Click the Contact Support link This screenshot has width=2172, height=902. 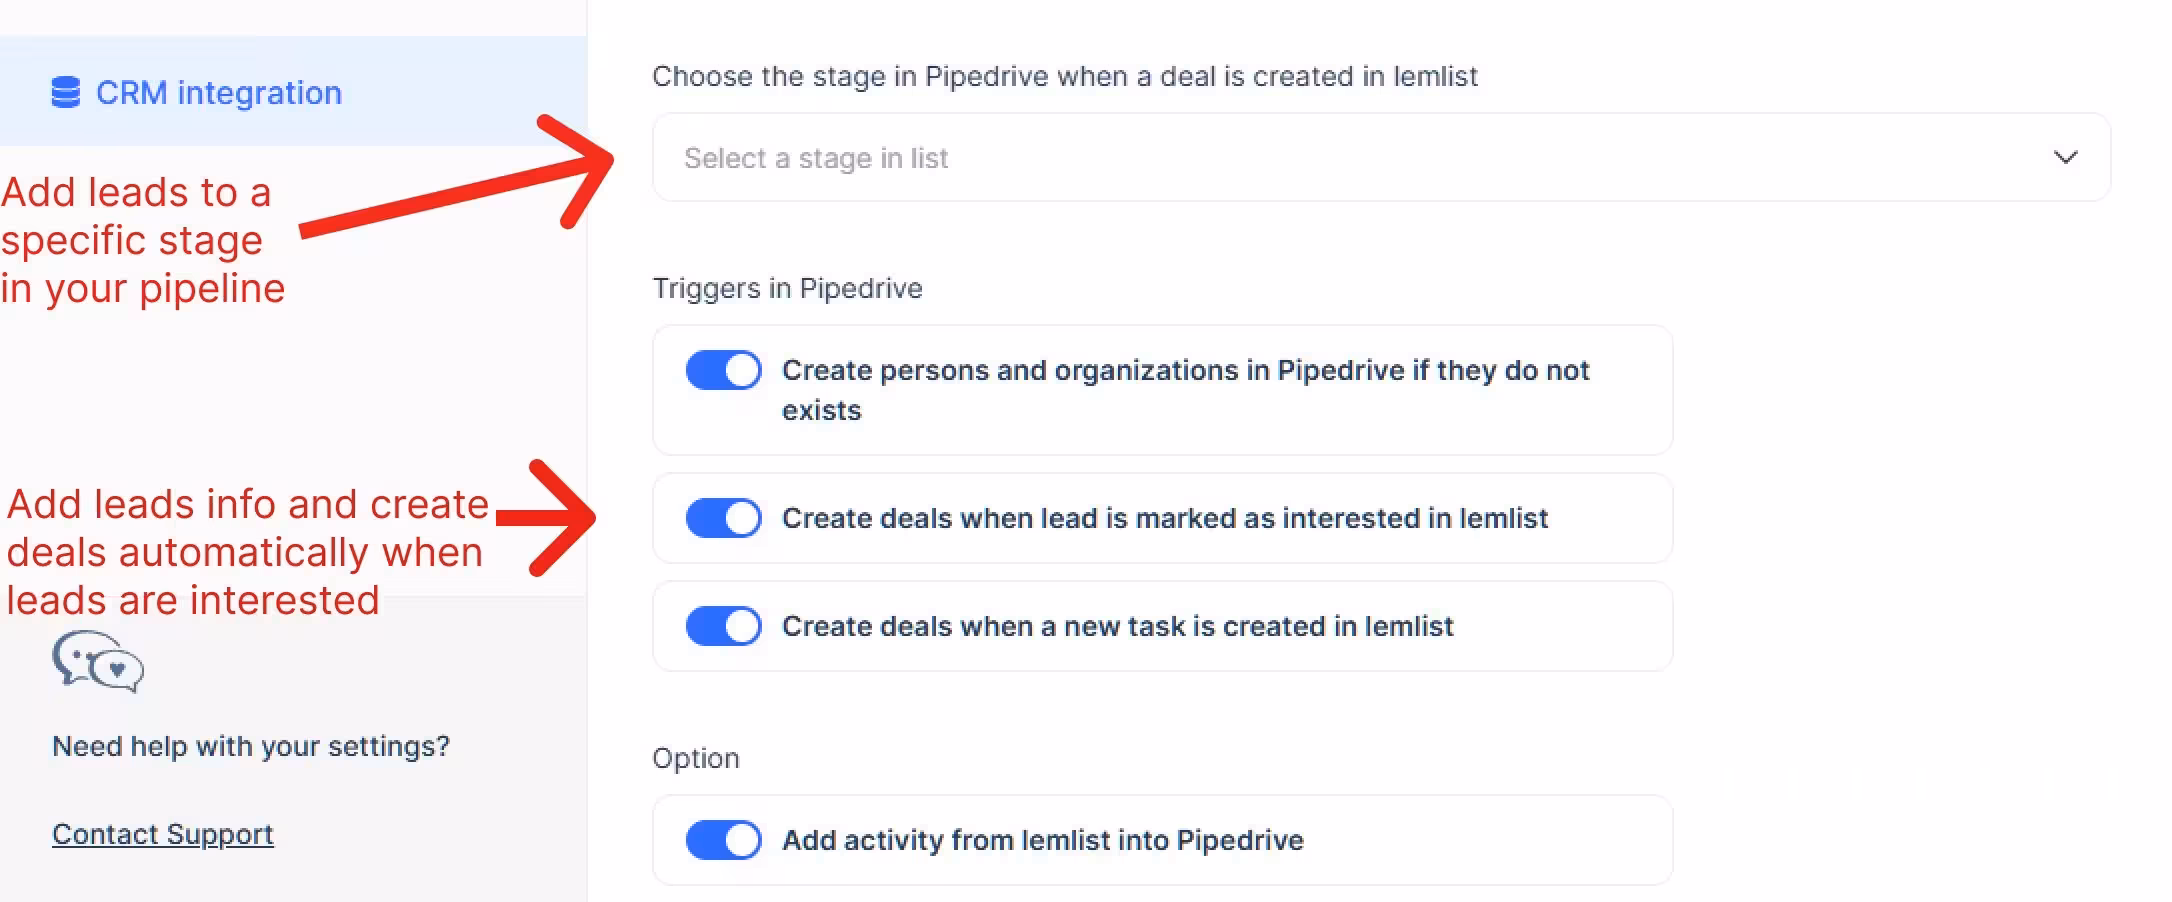[x=162, y=834]
